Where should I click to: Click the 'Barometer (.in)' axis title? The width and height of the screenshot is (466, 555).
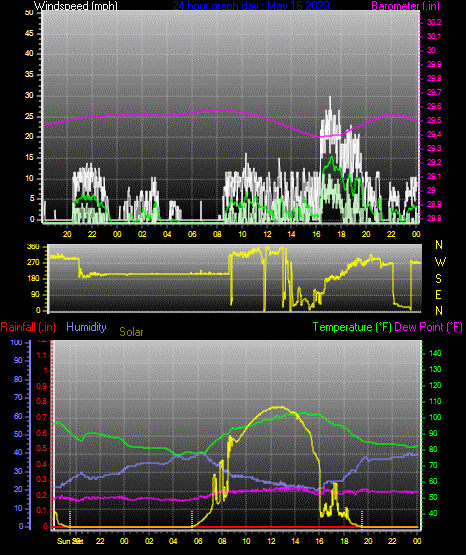point(405,6)
